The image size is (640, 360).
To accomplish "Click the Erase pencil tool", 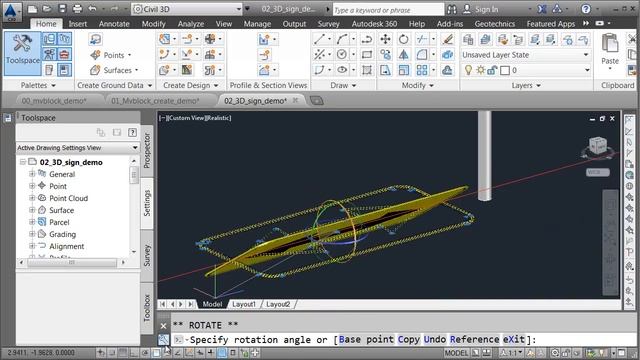I will pos(447,39).
